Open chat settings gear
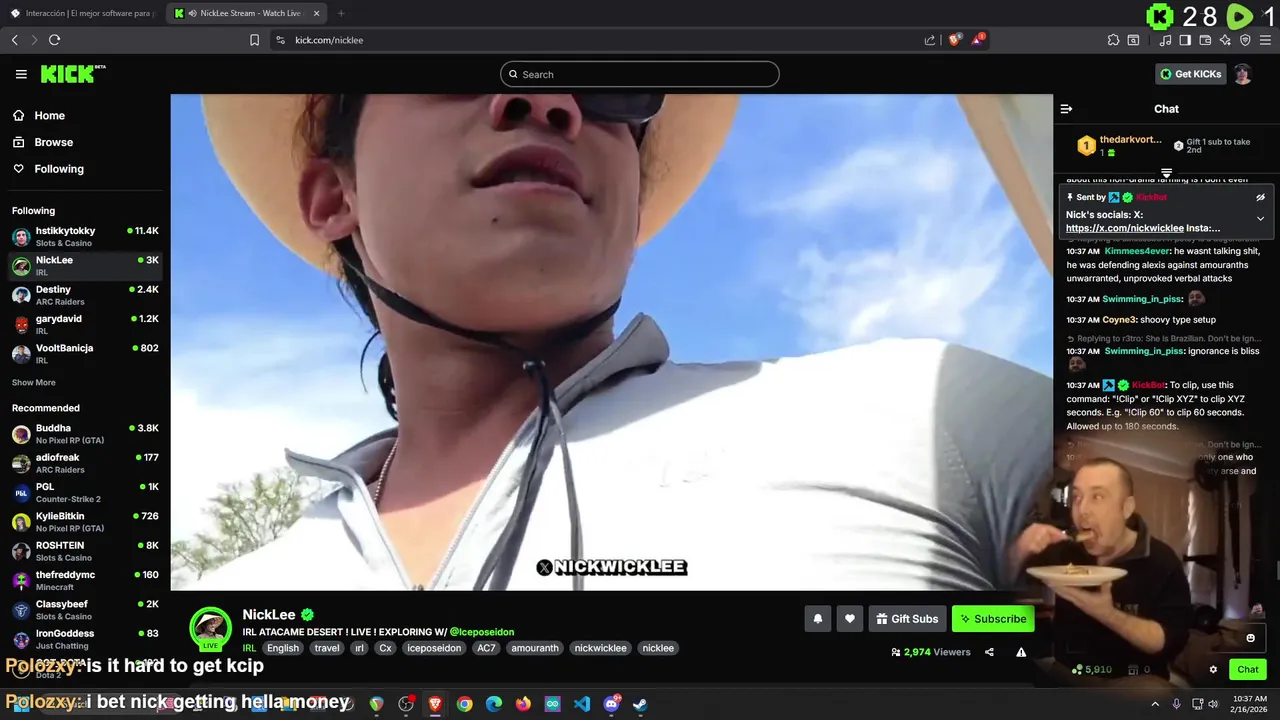The image size is (1280, 720). 1213,669
